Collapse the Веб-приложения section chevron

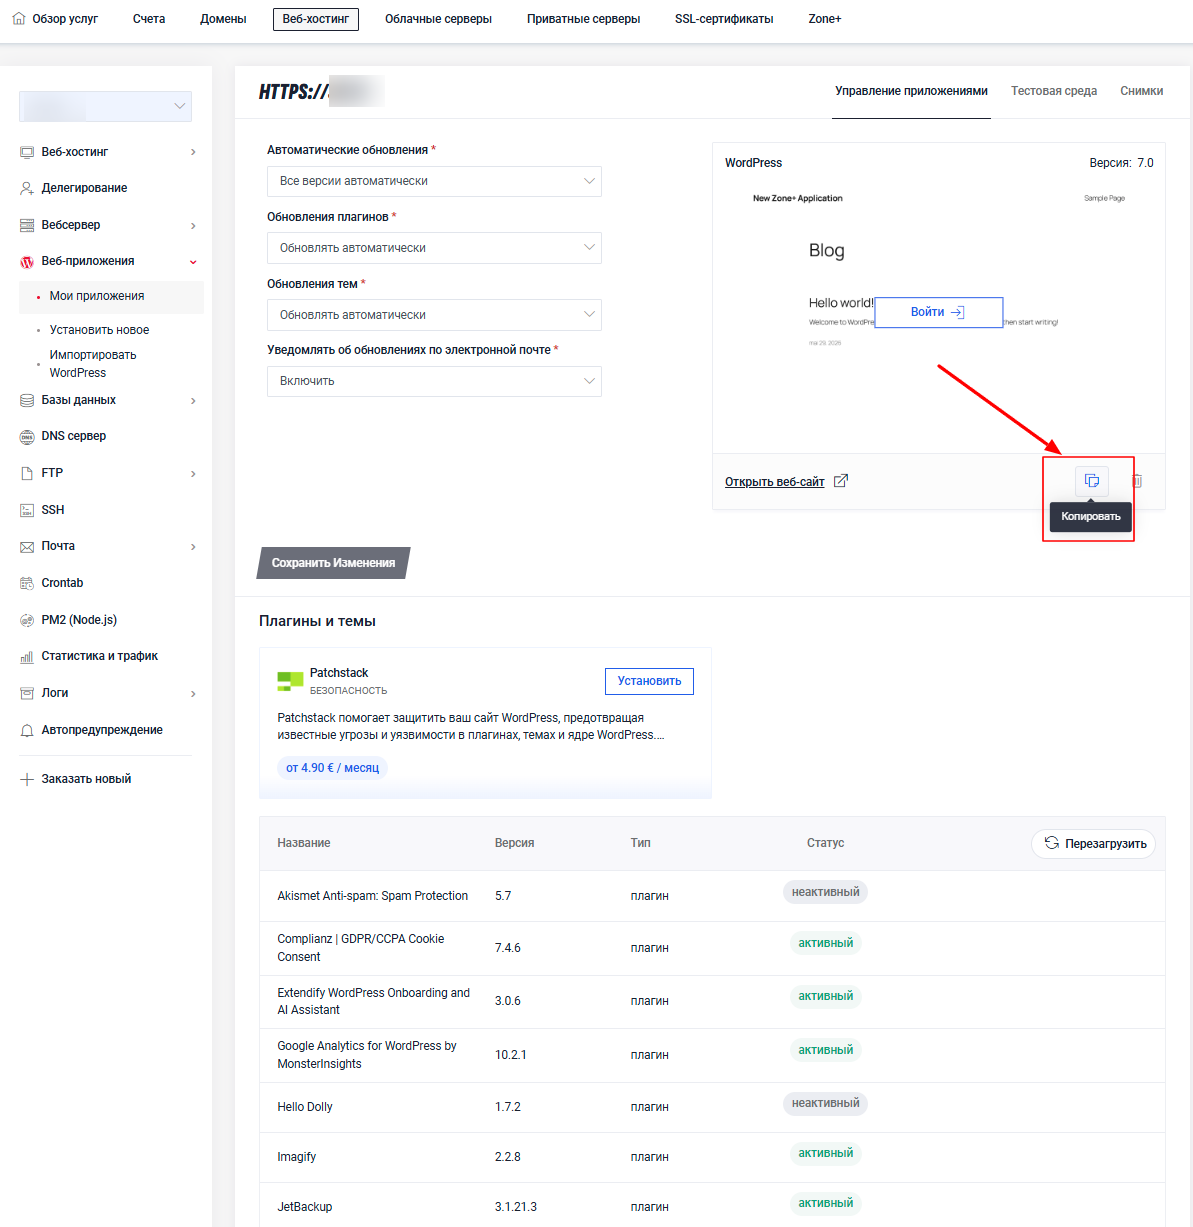[x=193, y=262]
